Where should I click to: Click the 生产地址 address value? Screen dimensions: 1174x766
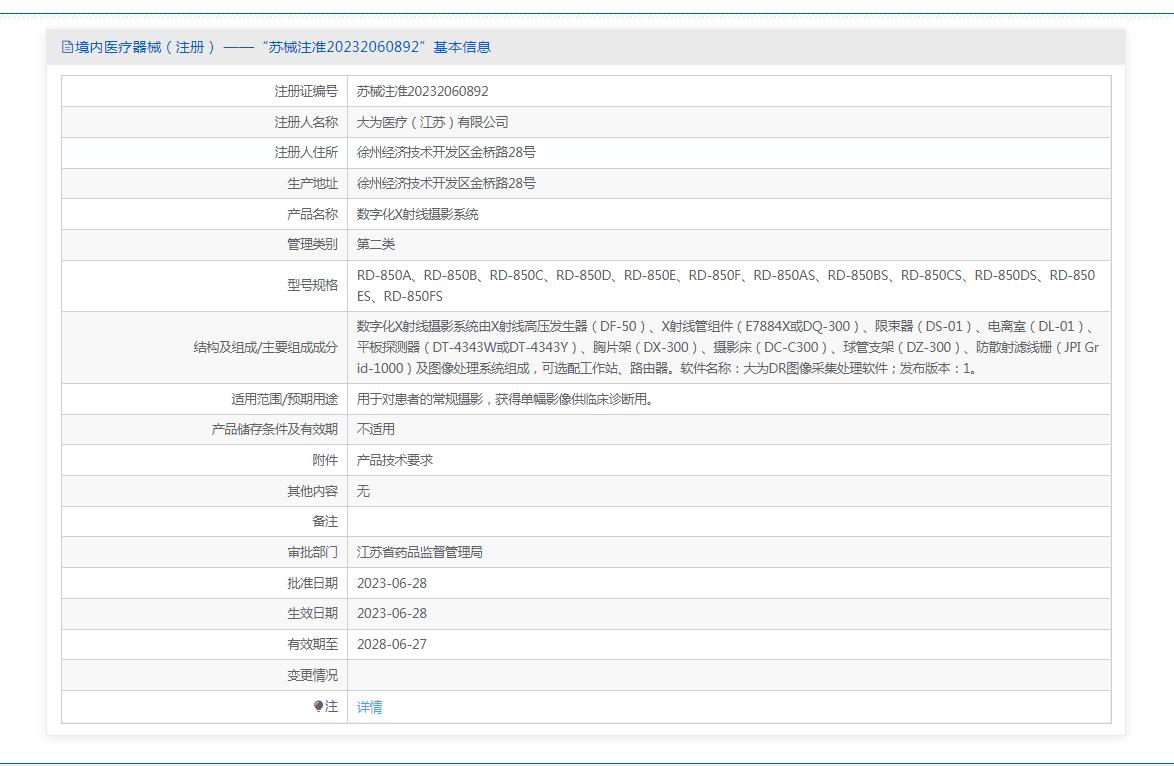click(x=446, y=183)
